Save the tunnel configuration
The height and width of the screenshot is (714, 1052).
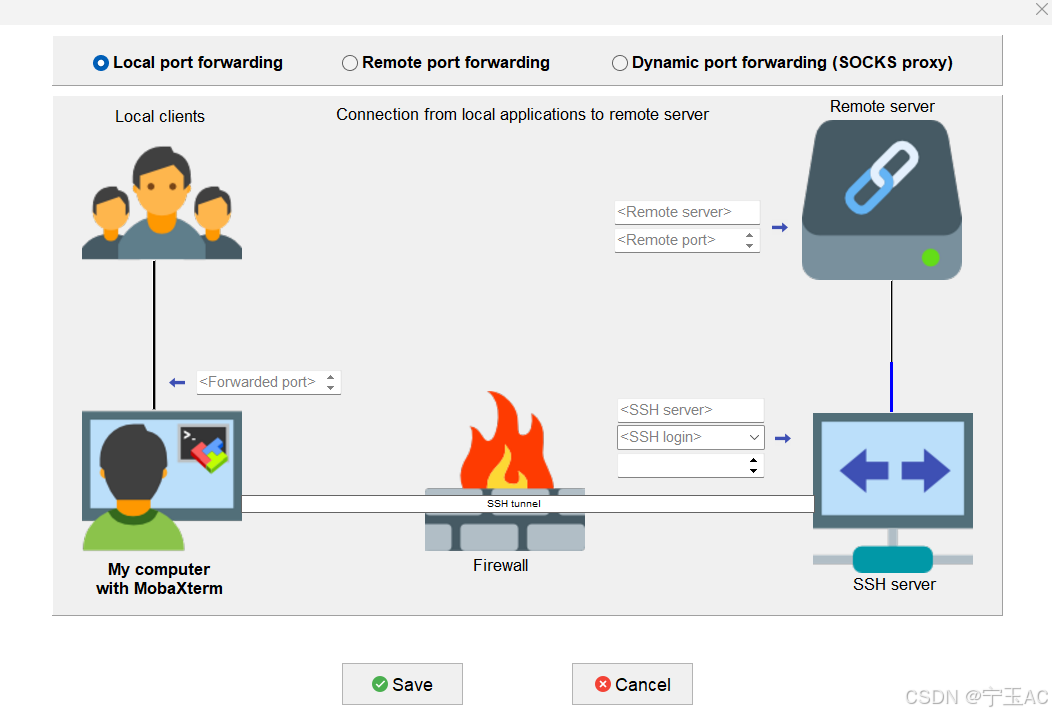[403, 684]
